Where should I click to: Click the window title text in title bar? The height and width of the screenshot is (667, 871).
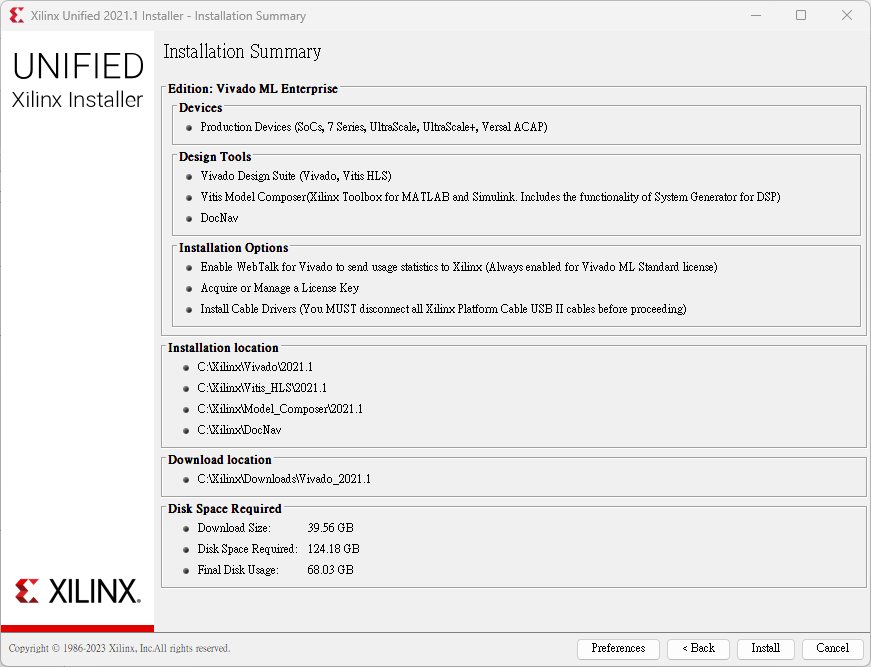tap(168, 16)
